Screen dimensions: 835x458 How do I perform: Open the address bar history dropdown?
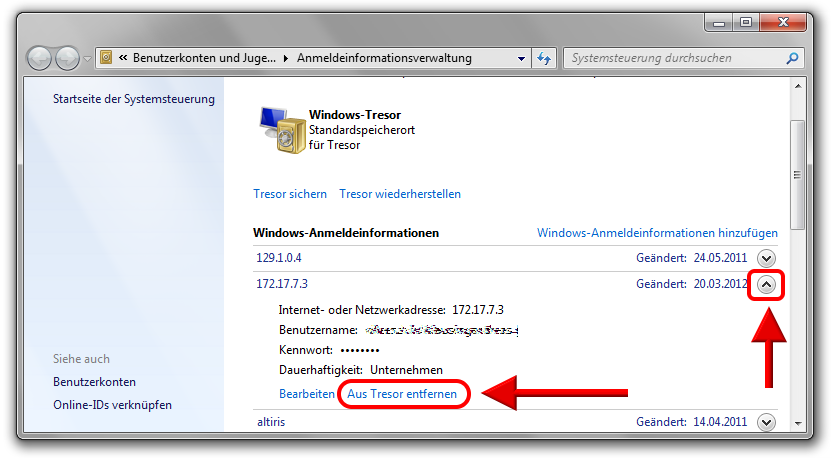(522, 59)
